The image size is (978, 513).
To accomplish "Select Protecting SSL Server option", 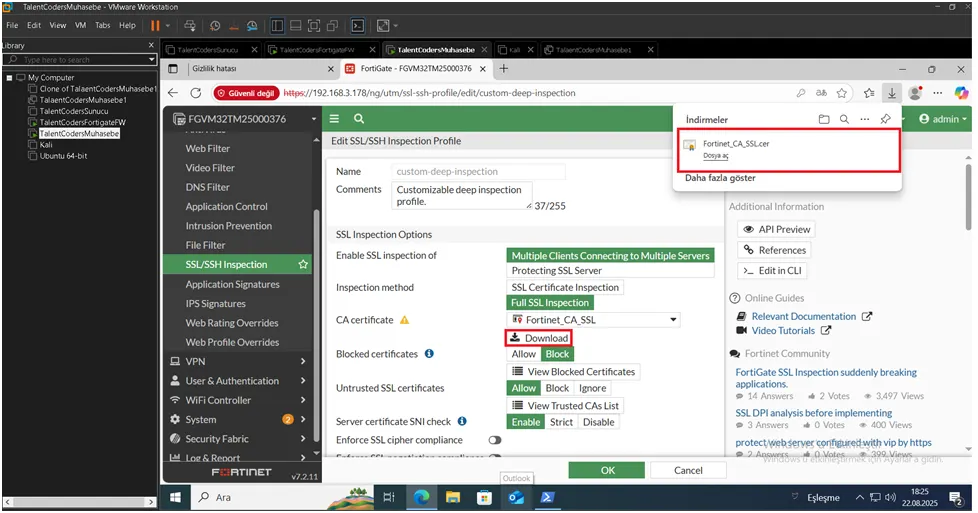I will [x=610, y=271].
